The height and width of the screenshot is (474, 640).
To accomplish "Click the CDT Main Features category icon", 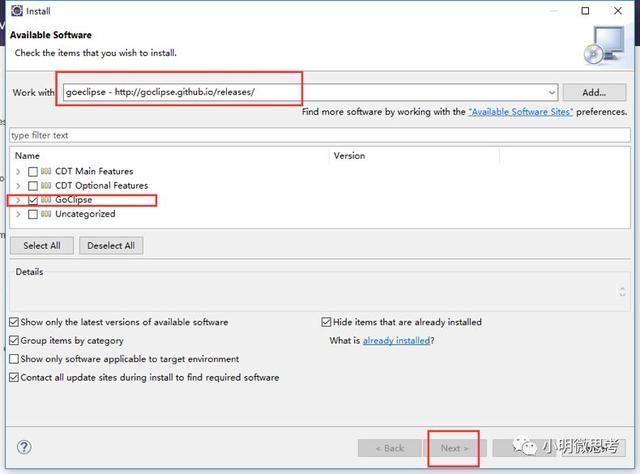I will tap(46, 172).
